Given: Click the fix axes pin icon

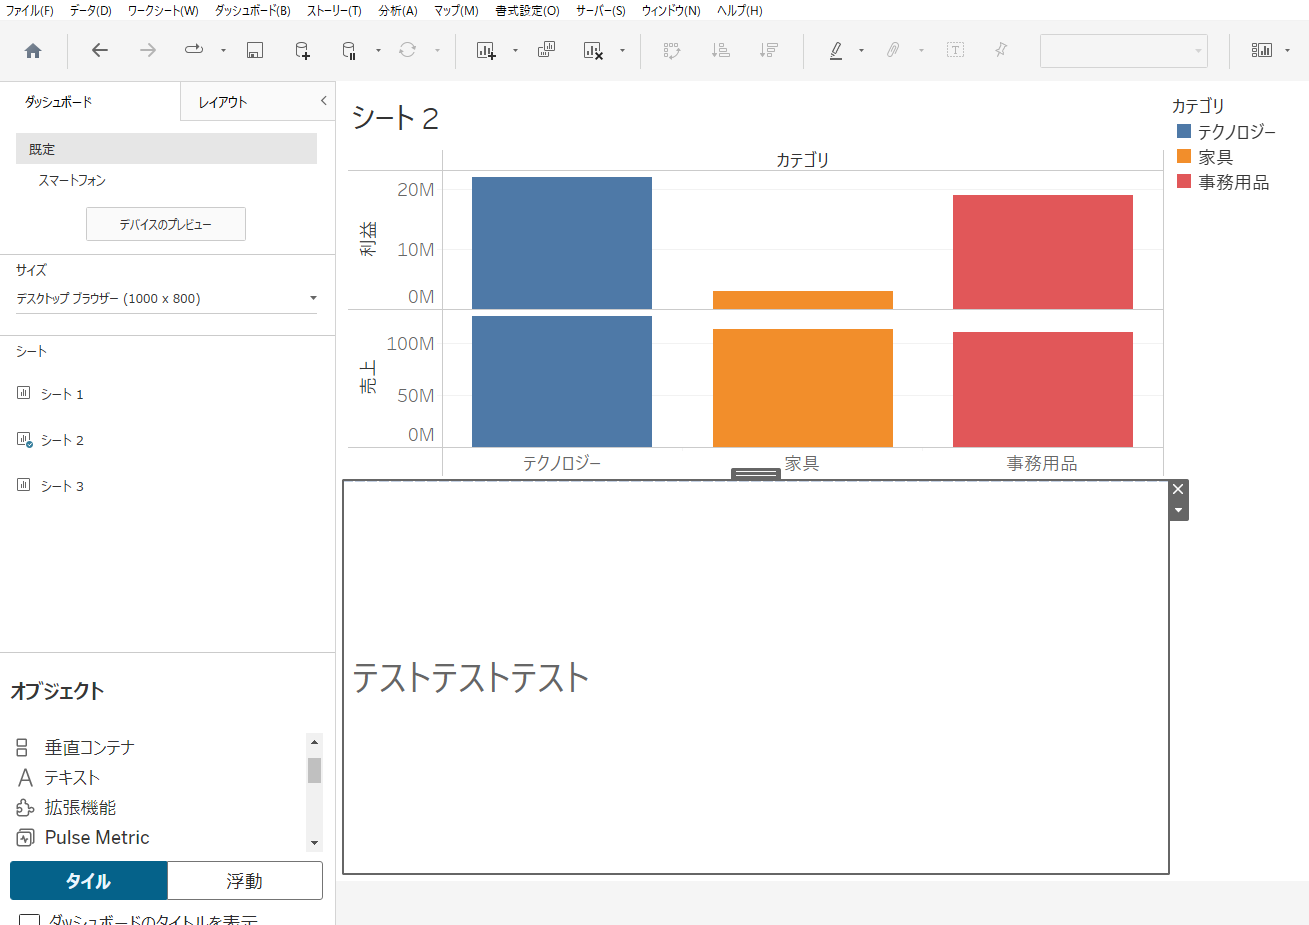Looking at the screenshot, I should click(x=1001, y=50).
